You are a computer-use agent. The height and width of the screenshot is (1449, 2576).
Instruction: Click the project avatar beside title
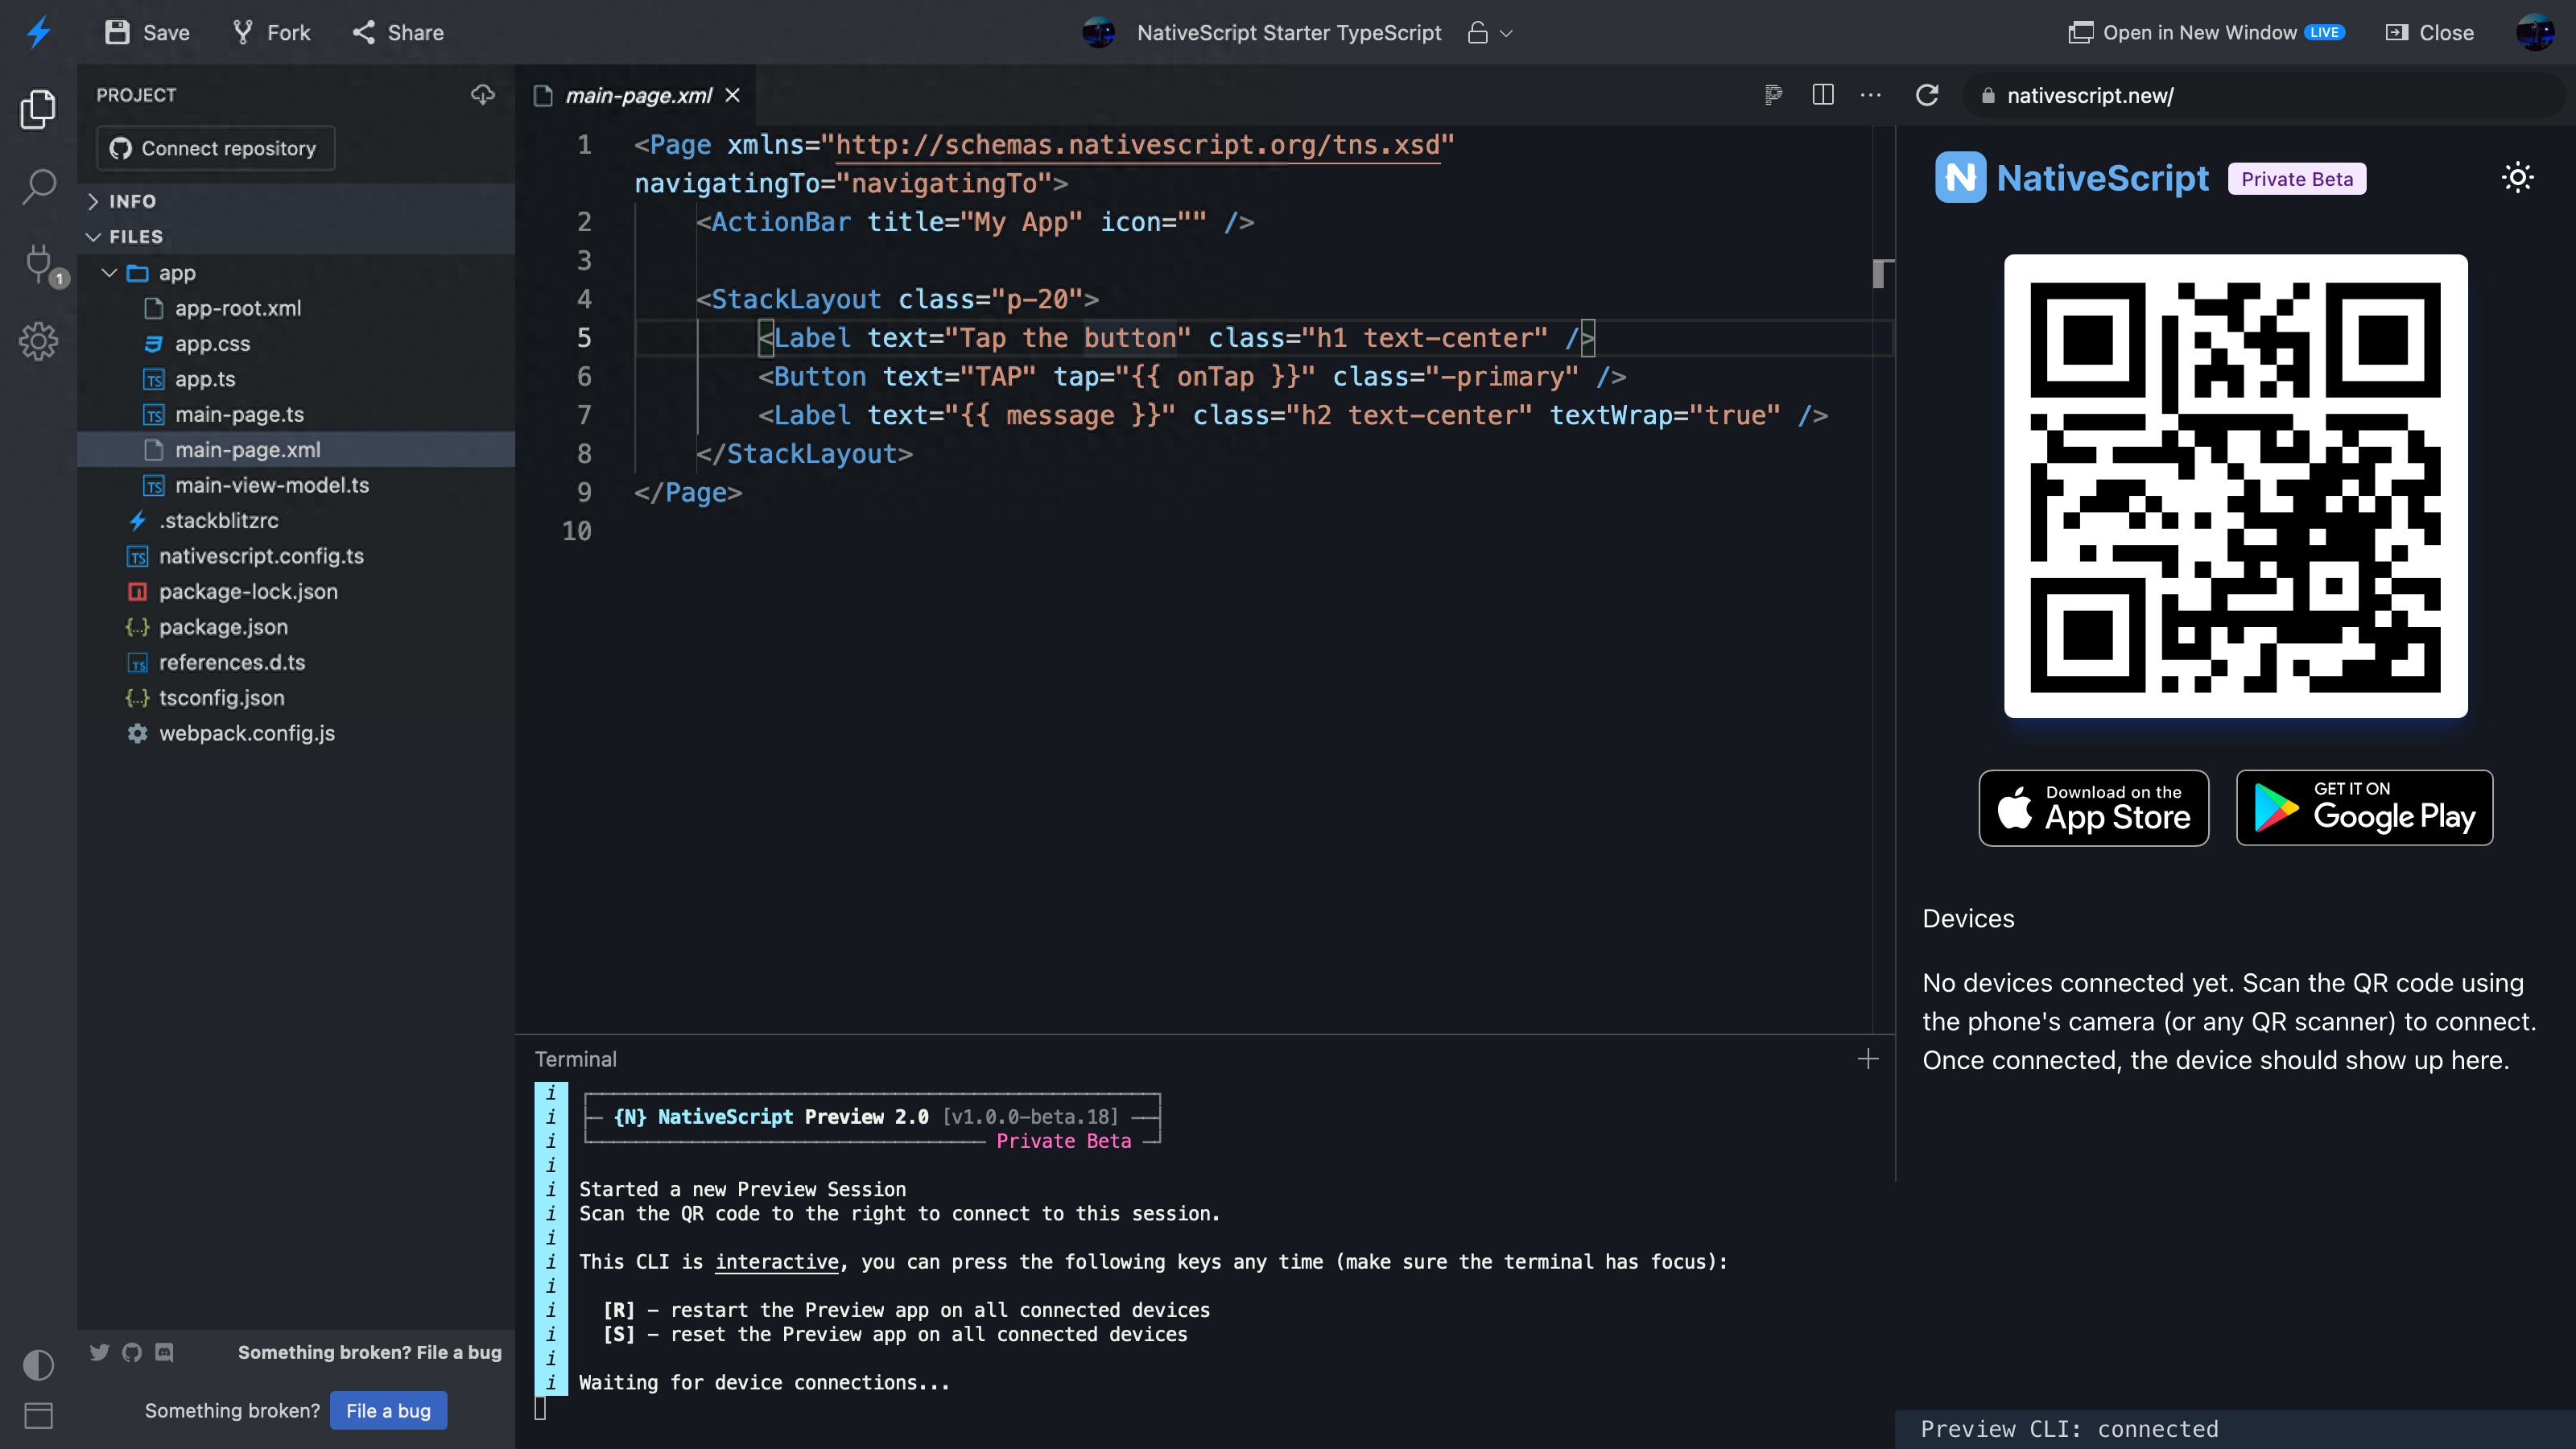point(1098,32)
